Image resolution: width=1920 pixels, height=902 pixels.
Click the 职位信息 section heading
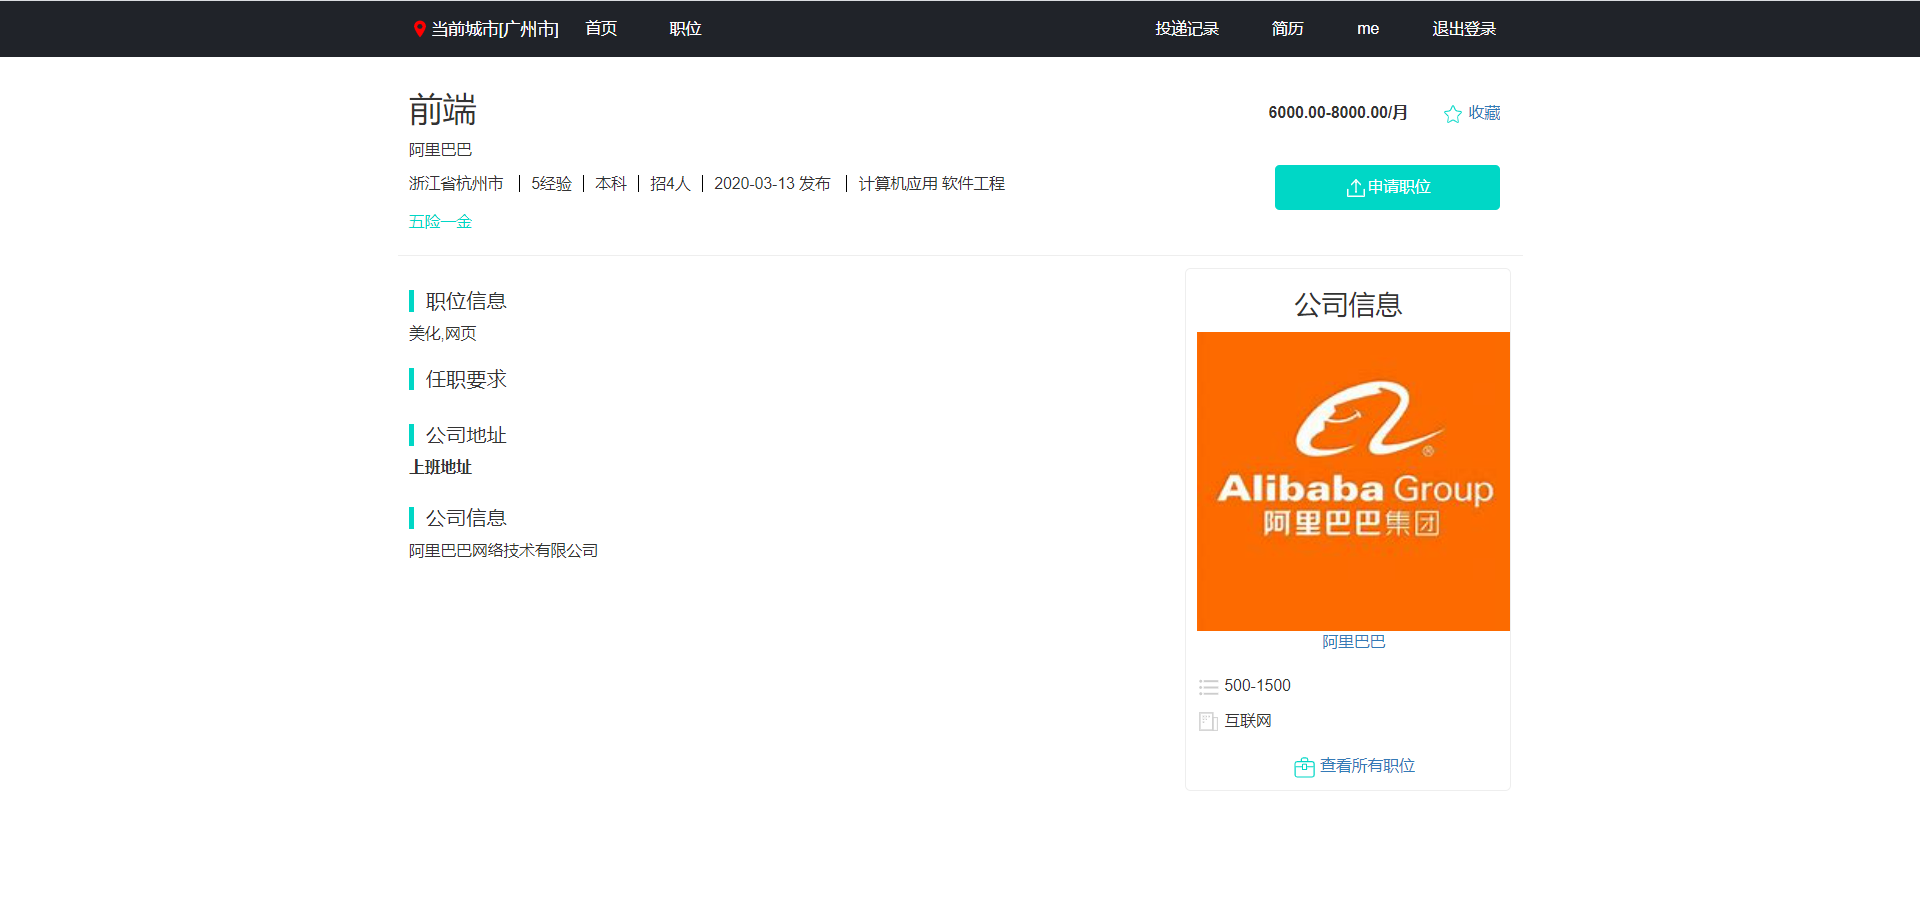click(466, 301)
